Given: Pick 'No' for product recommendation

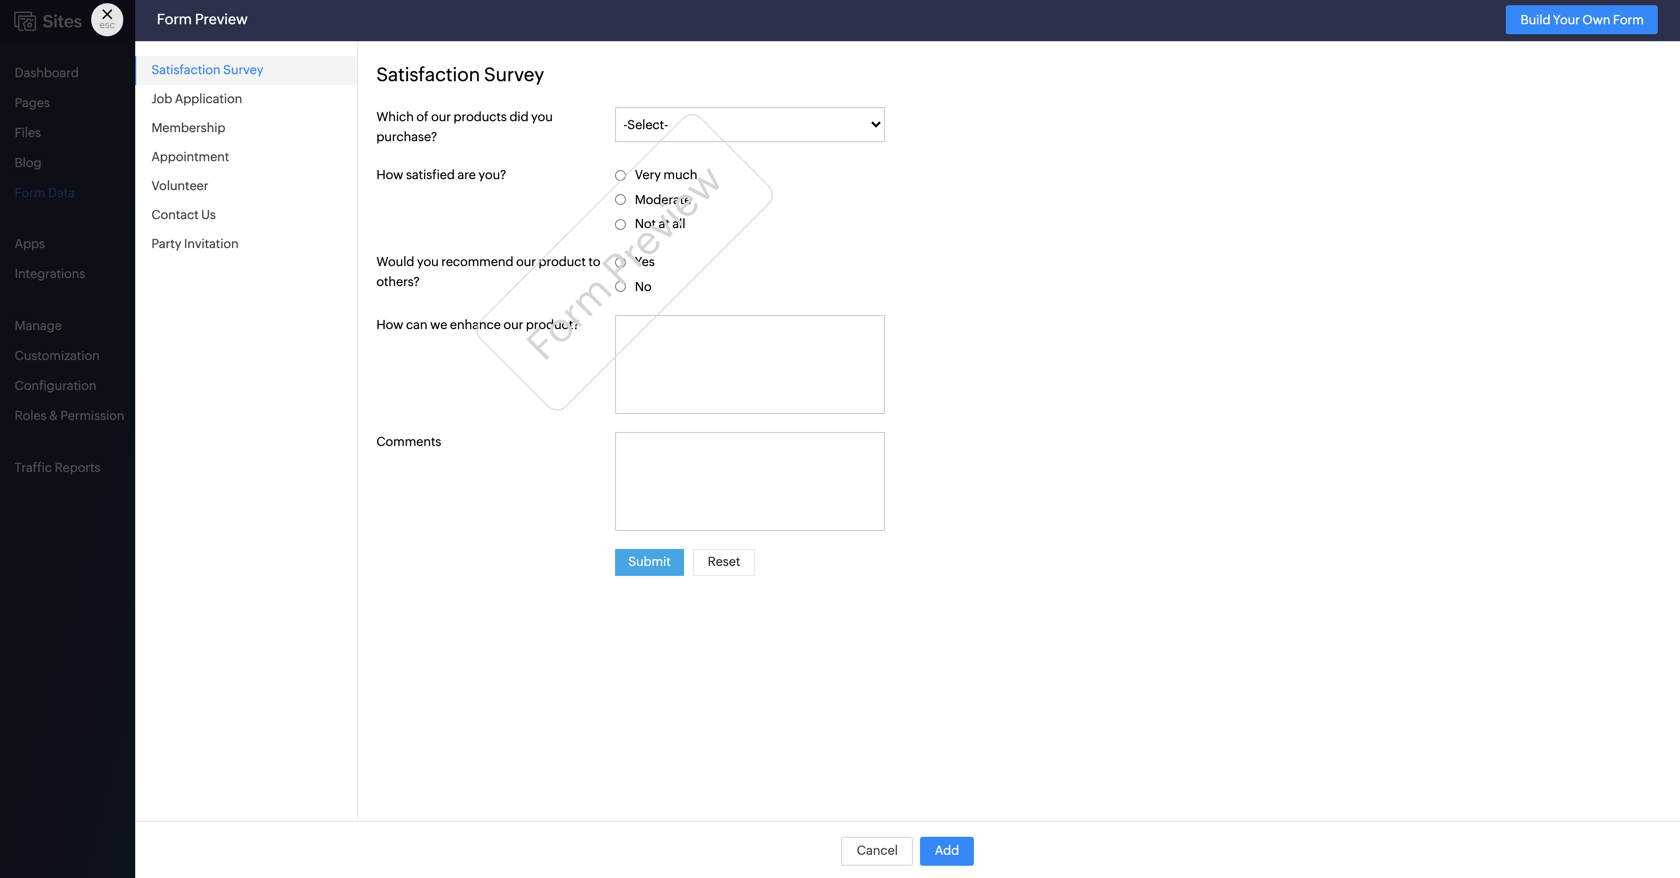Looking at the screenshot, I should coord(620,287).
